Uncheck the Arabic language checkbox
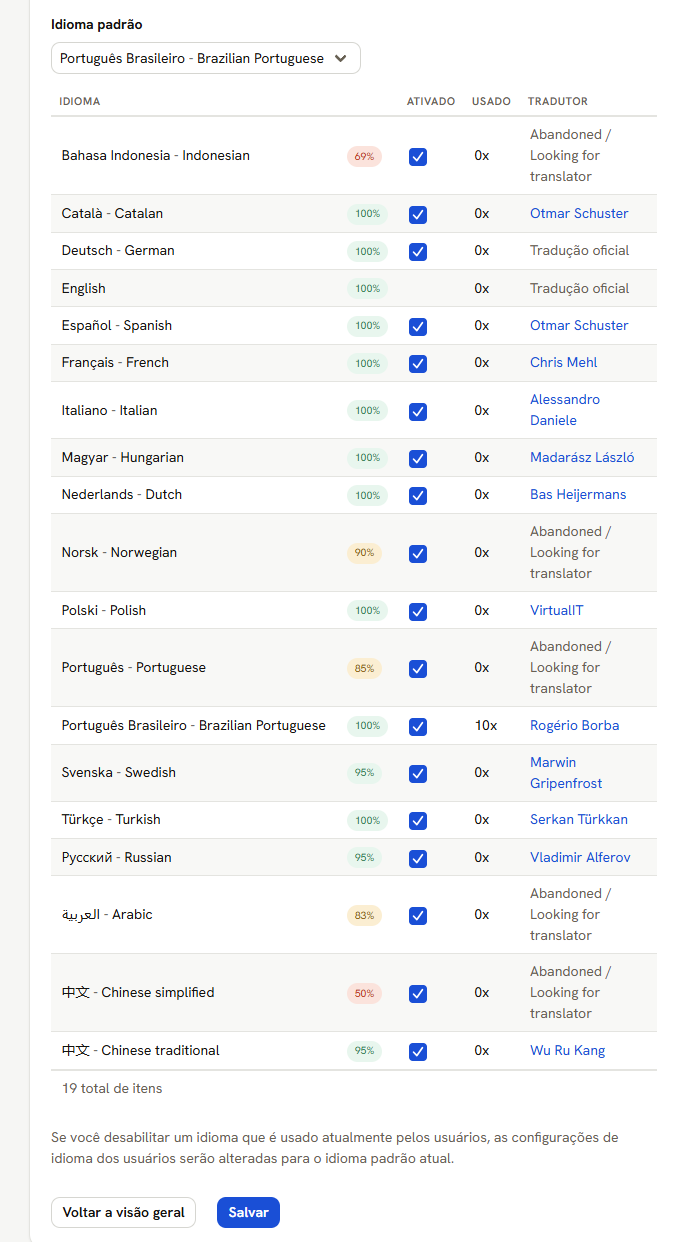Viewport: 679px width, 1242px height. 418,915
